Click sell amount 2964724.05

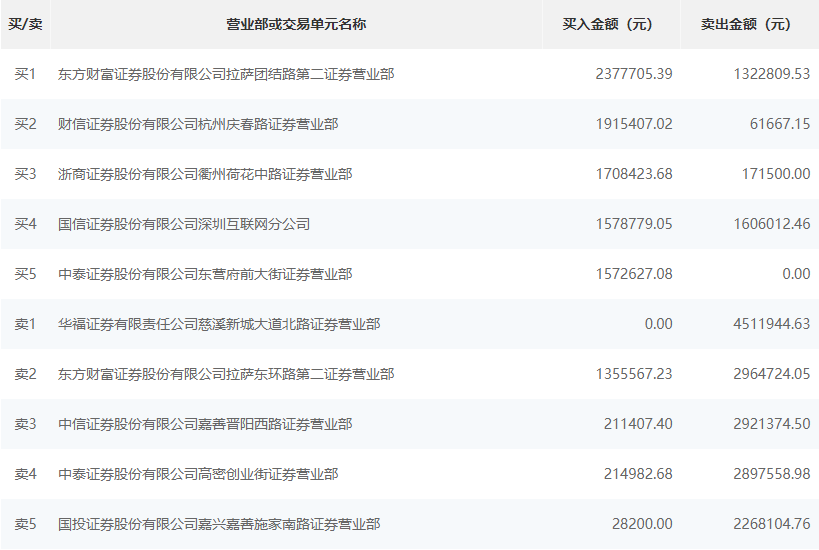[772, 374]
